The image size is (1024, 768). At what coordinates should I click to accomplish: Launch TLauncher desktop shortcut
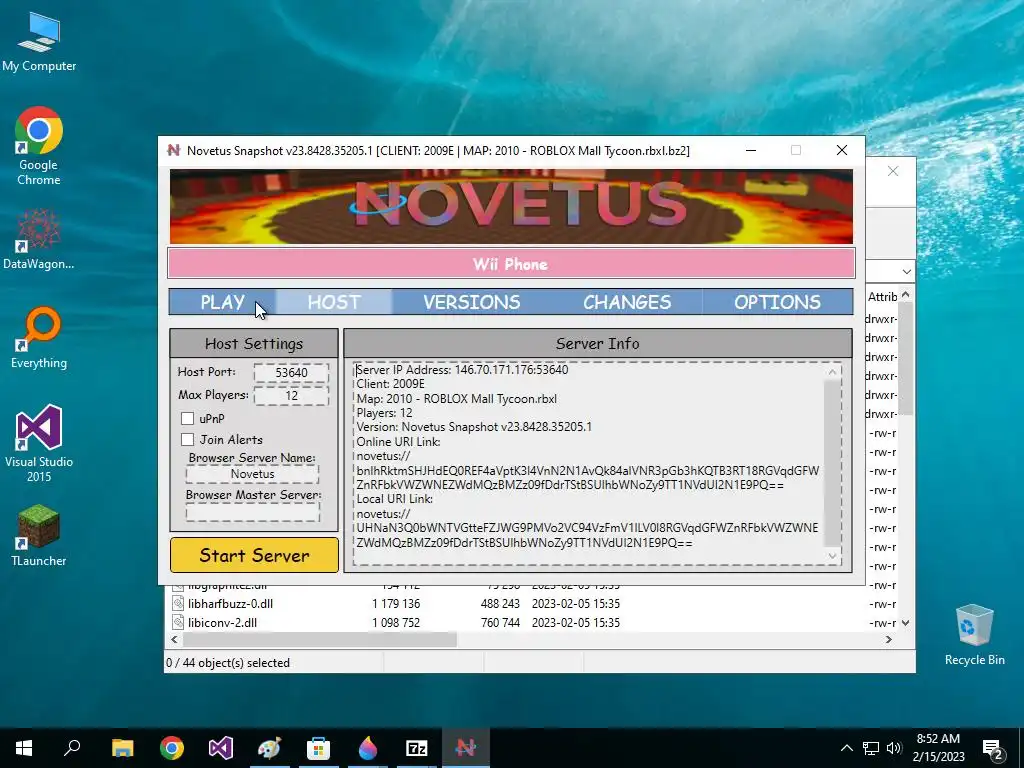pos(39,536)
